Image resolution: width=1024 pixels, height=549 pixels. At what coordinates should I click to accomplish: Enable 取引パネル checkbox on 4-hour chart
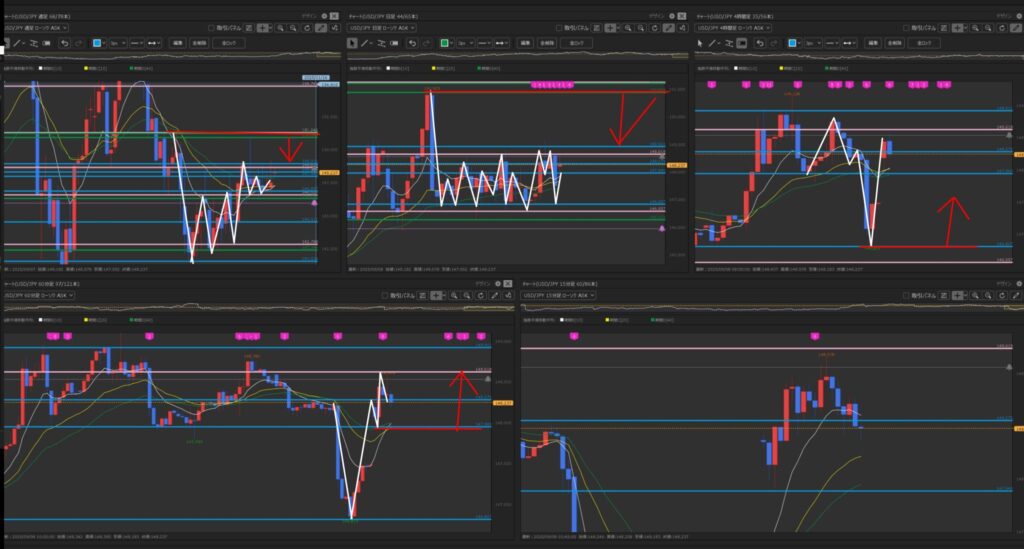[906, 28]
